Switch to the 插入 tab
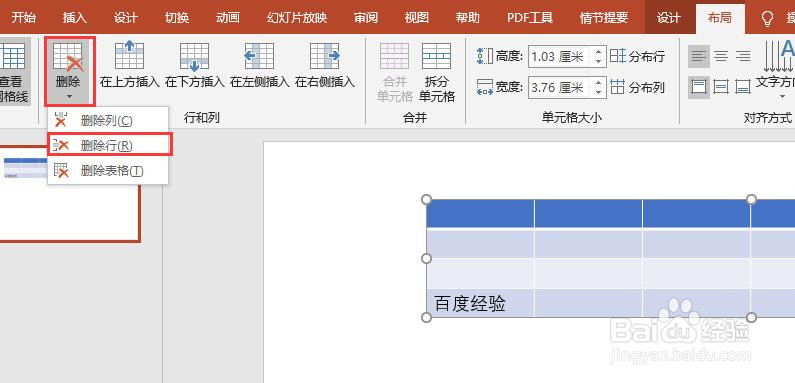The image size is (795, 383). 75,17
